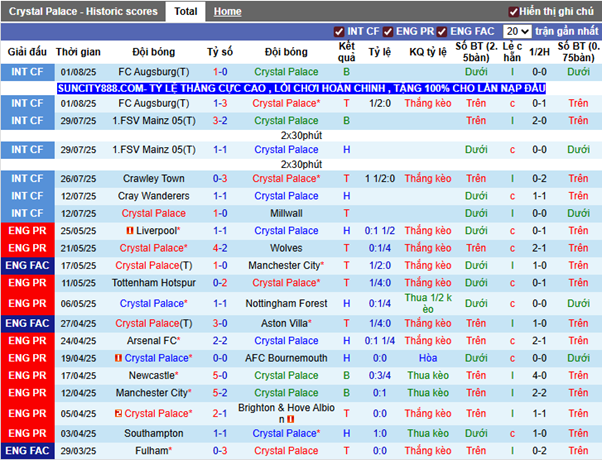Screen dimensions: 602x460
Task: Open the SUNCITY888.COM banner ad
Action: pos(301,88)
